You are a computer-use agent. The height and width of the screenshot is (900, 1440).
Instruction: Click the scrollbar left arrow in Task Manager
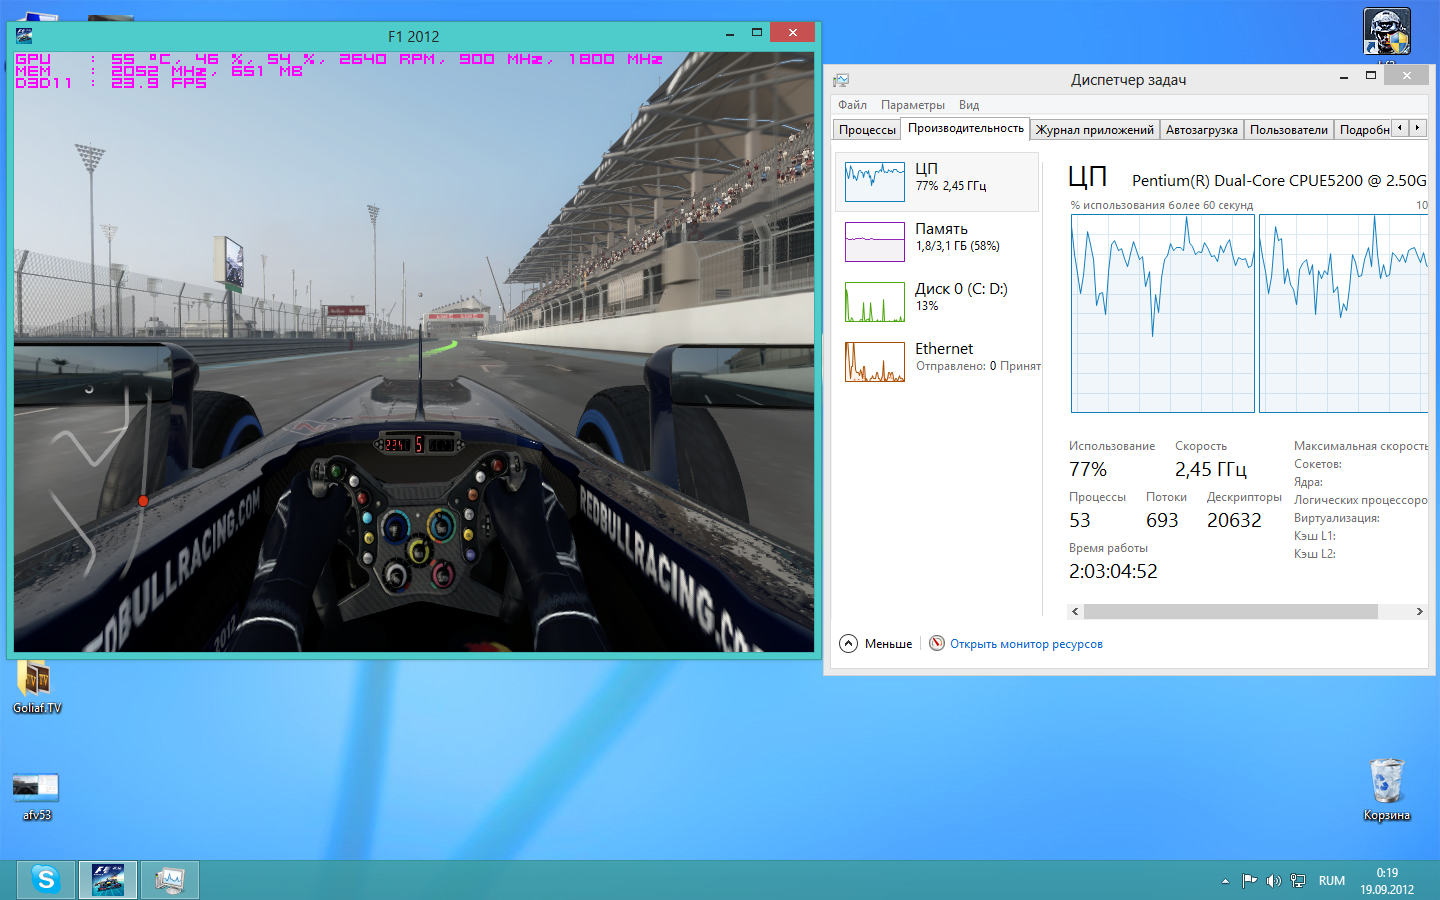1075,611
